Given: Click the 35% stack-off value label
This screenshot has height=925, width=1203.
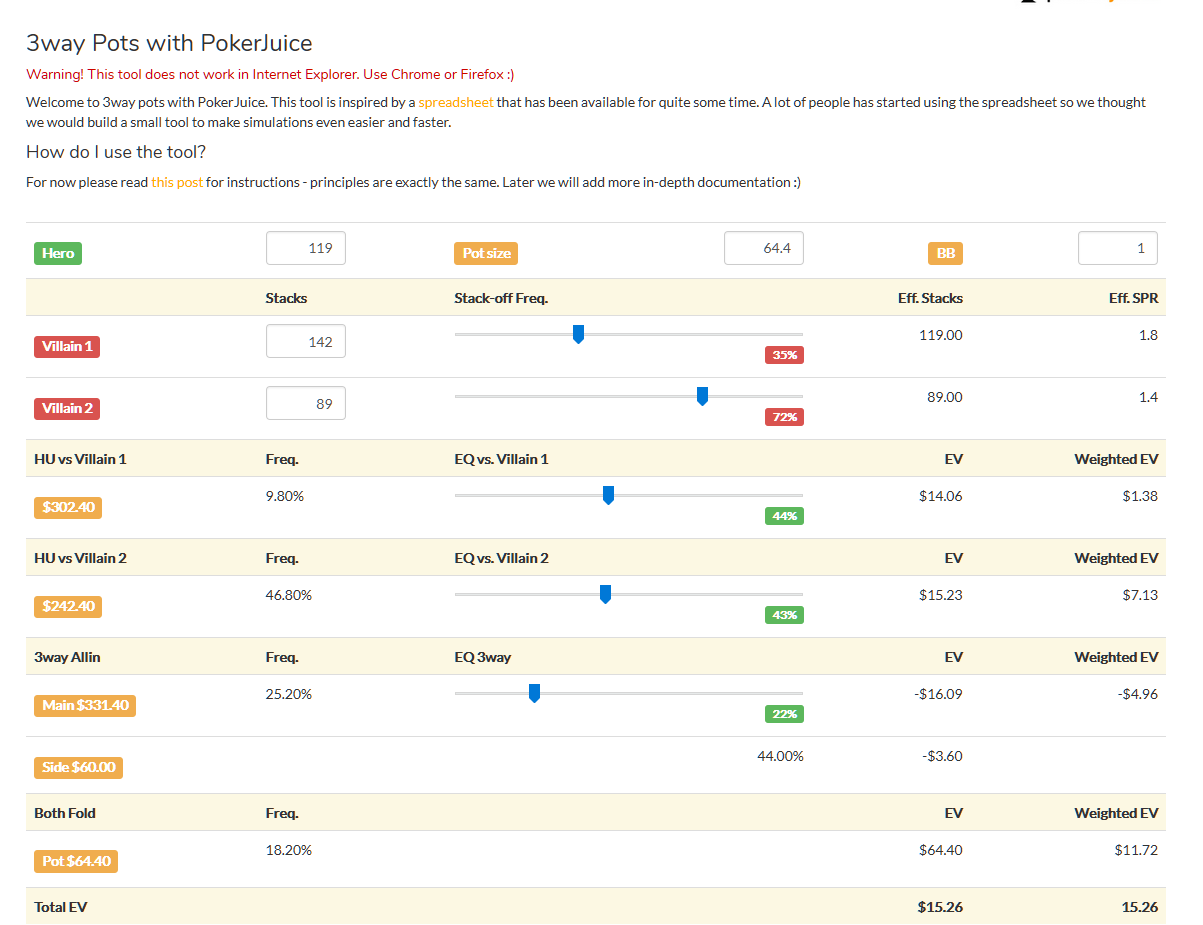Looking at the screenshot, I should (784, 355).
